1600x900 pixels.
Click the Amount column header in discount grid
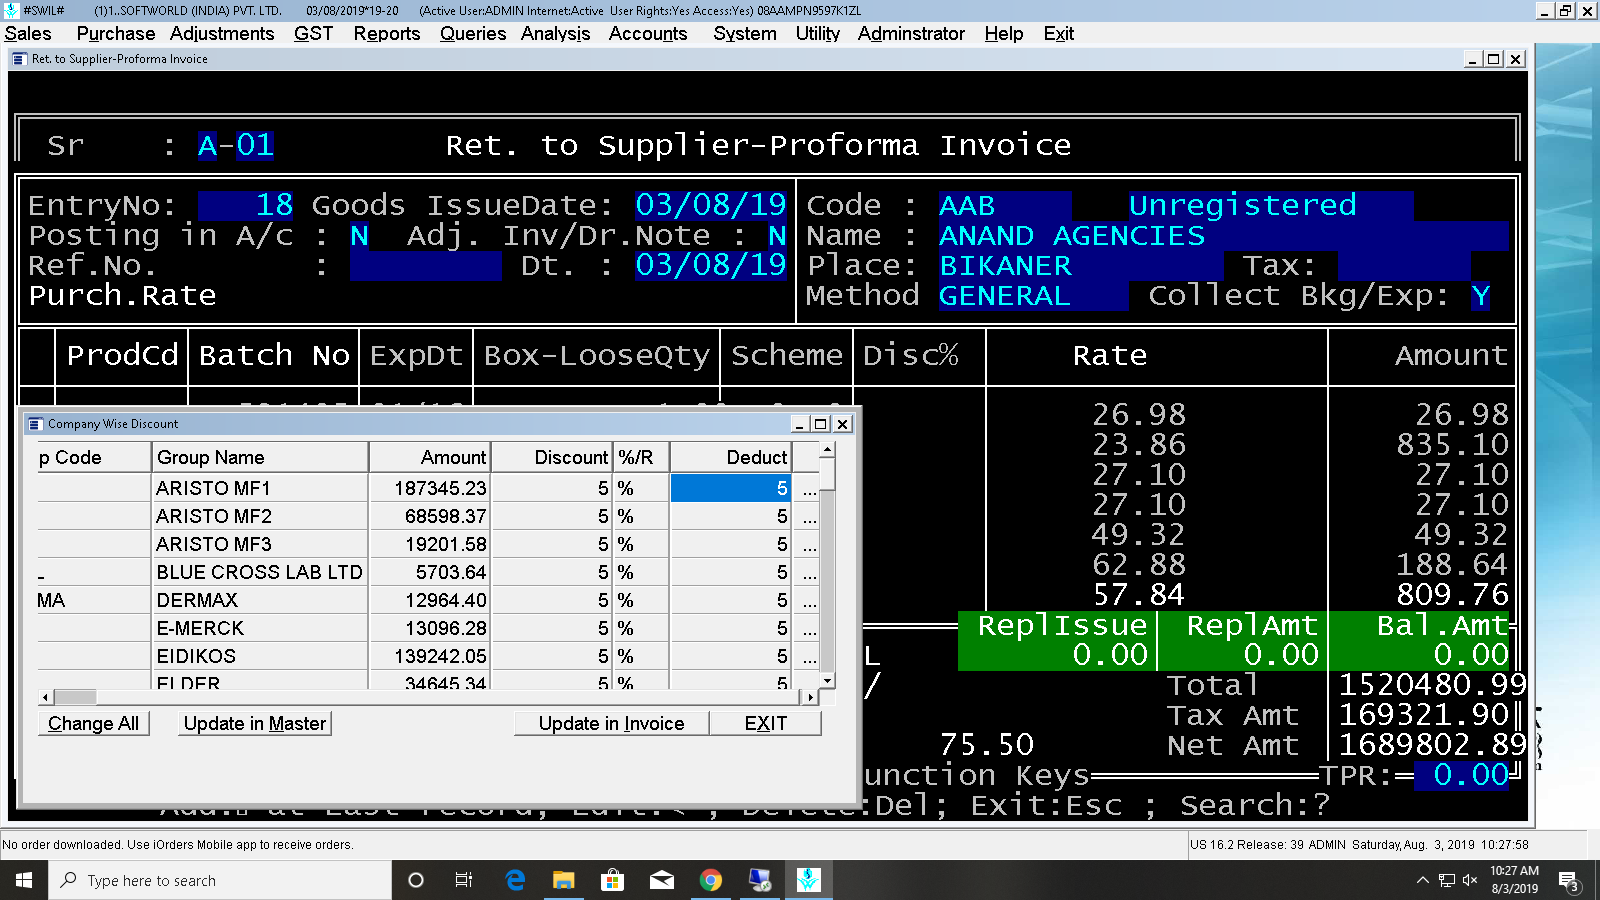430,457
